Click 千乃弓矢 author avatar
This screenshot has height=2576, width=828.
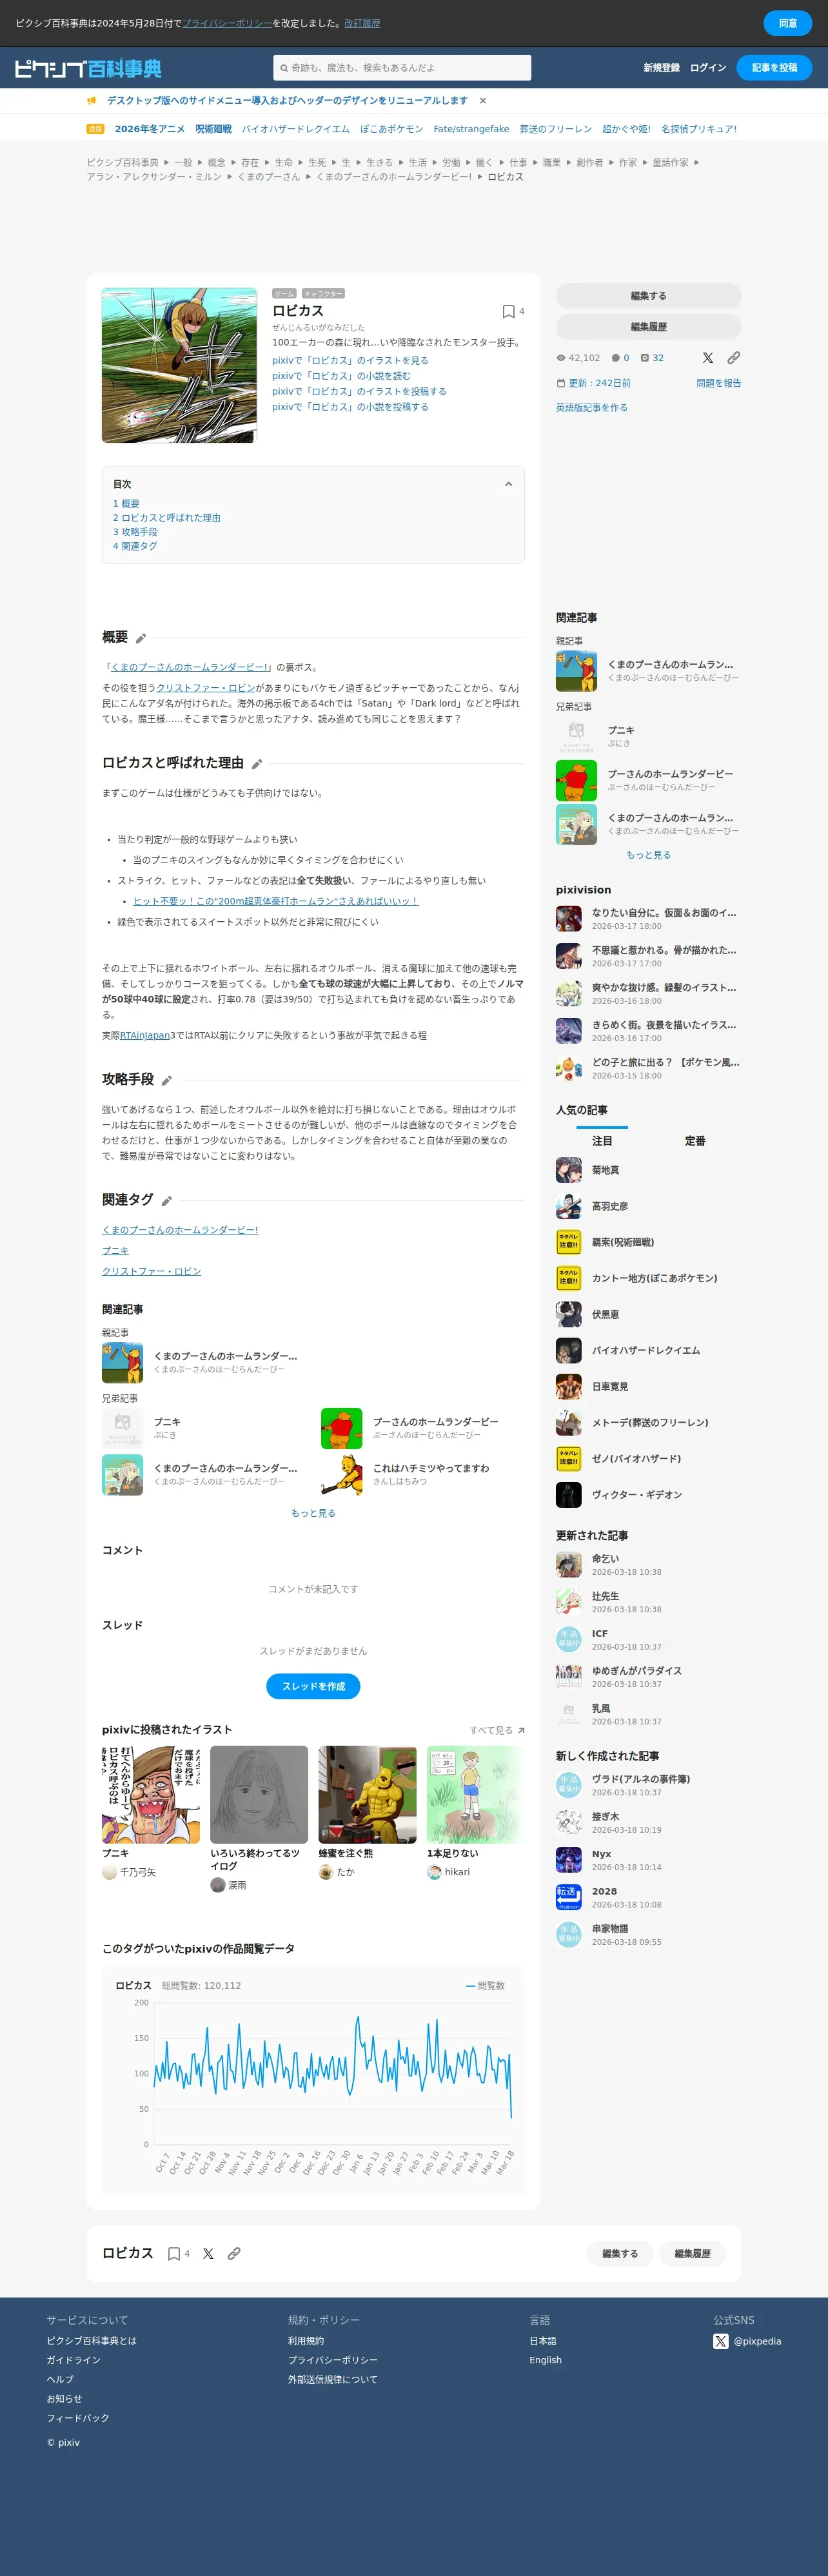109,1872
